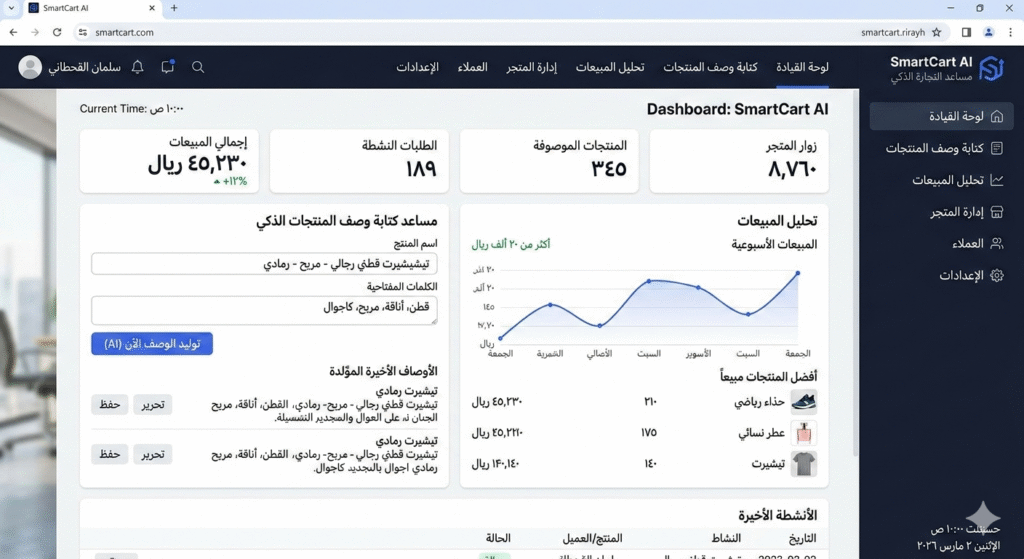Screen dimensions: 1024x559
Task: View site information icon in address bar
Action: [x=82, y=32]
